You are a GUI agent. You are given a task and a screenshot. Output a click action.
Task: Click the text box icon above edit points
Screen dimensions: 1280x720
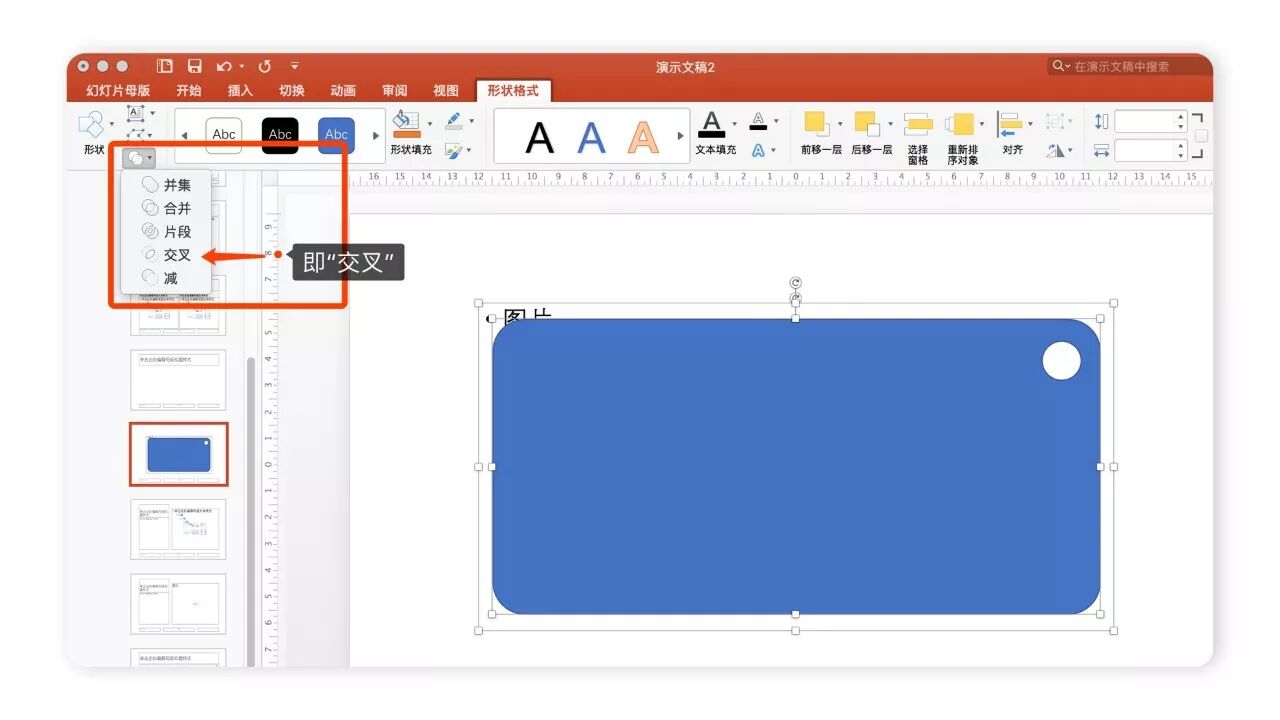pos(136,114)
